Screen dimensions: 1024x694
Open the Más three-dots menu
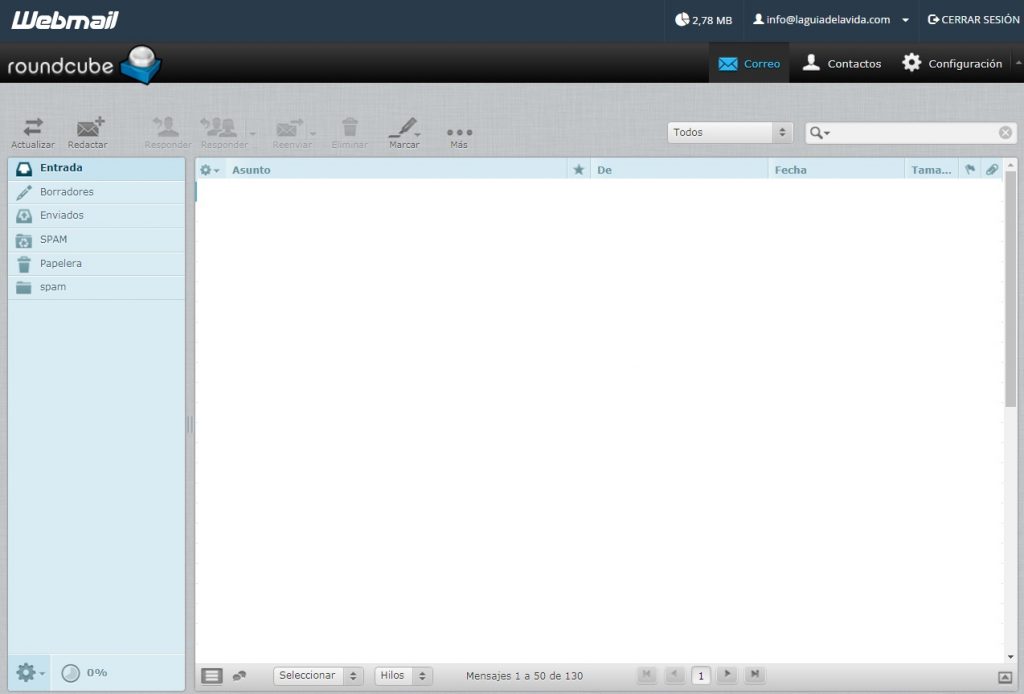(x=459, y=132)
